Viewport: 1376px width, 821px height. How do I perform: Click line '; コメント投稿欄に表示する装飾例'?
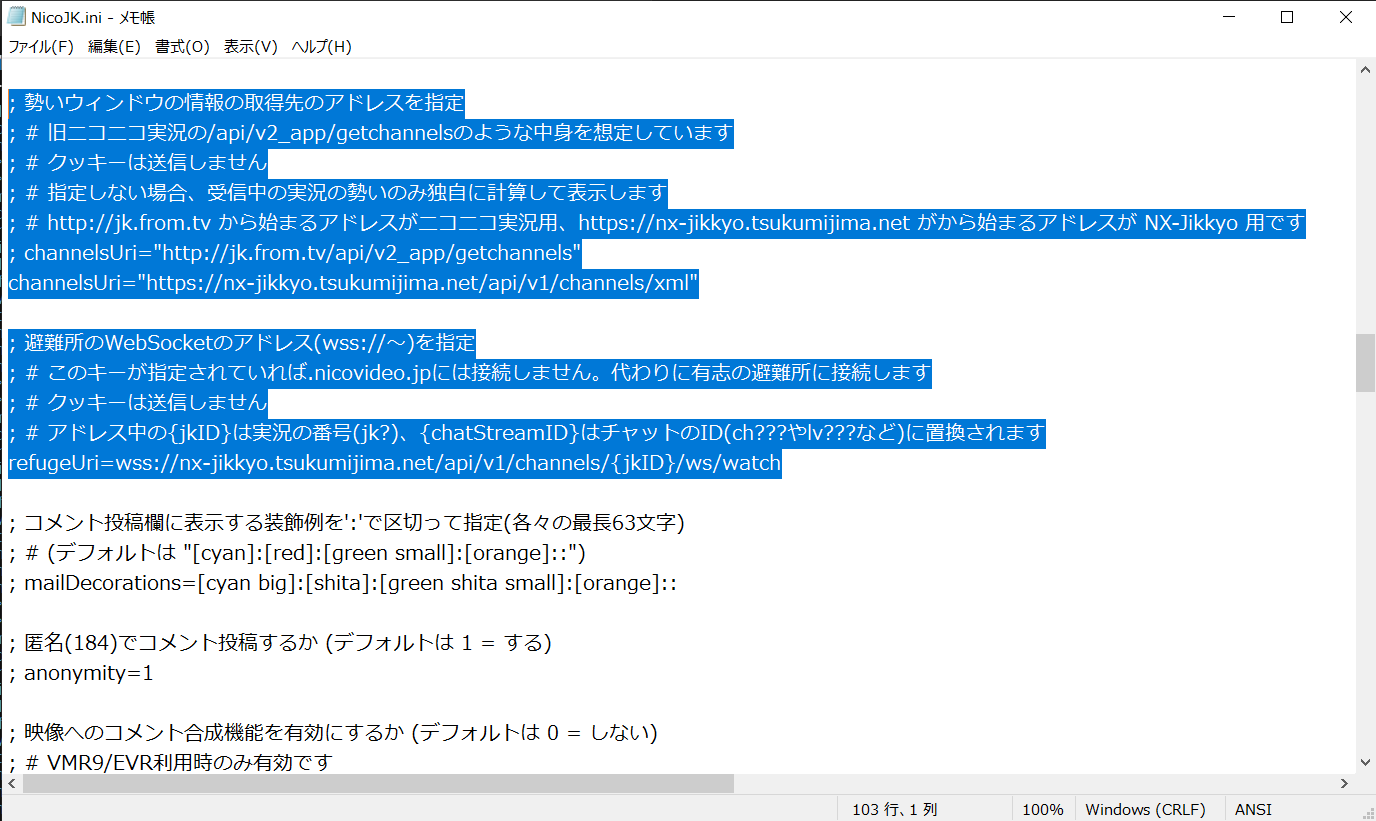pyautogui.click(x=346, y=523)
